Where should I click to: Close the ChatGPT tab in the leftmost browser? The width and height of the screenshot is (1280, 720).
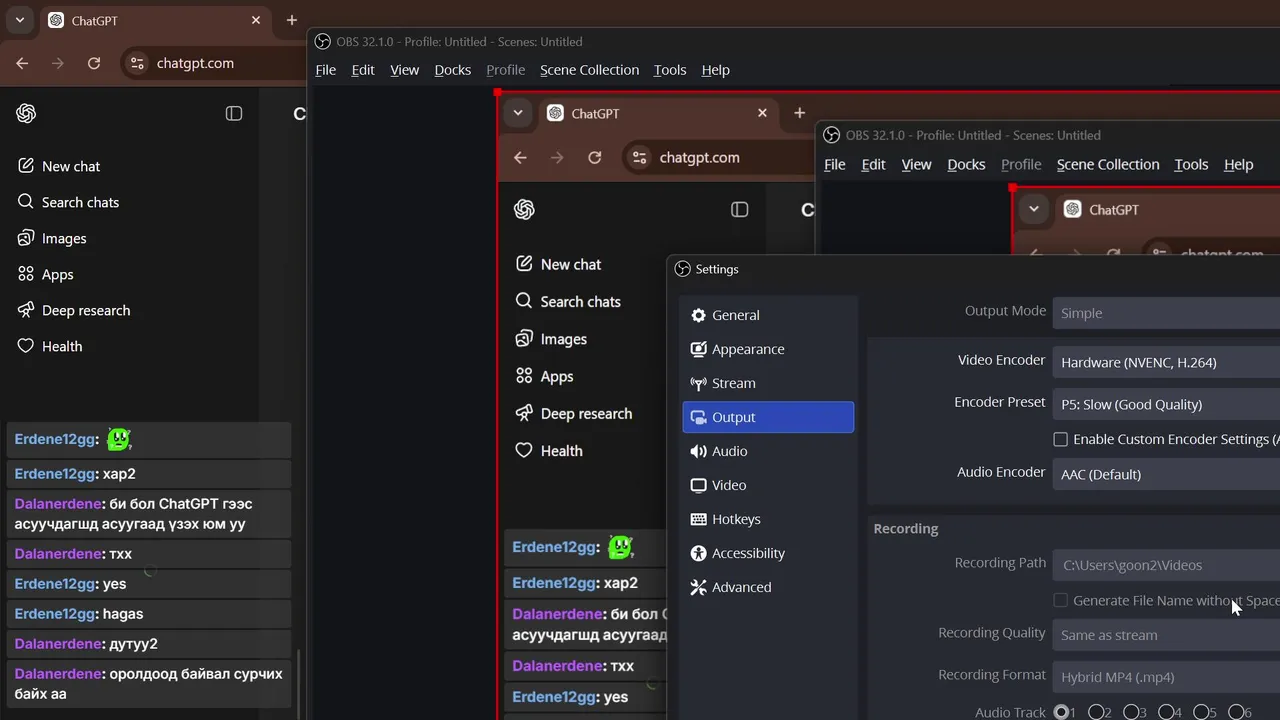(256, 20)
